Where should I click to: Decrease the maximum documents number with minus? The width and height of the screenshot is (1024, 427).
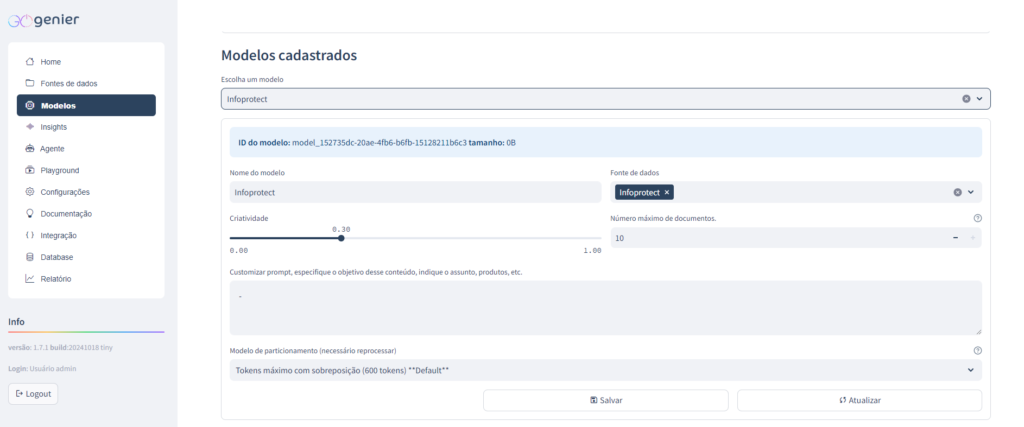point(956,238)
